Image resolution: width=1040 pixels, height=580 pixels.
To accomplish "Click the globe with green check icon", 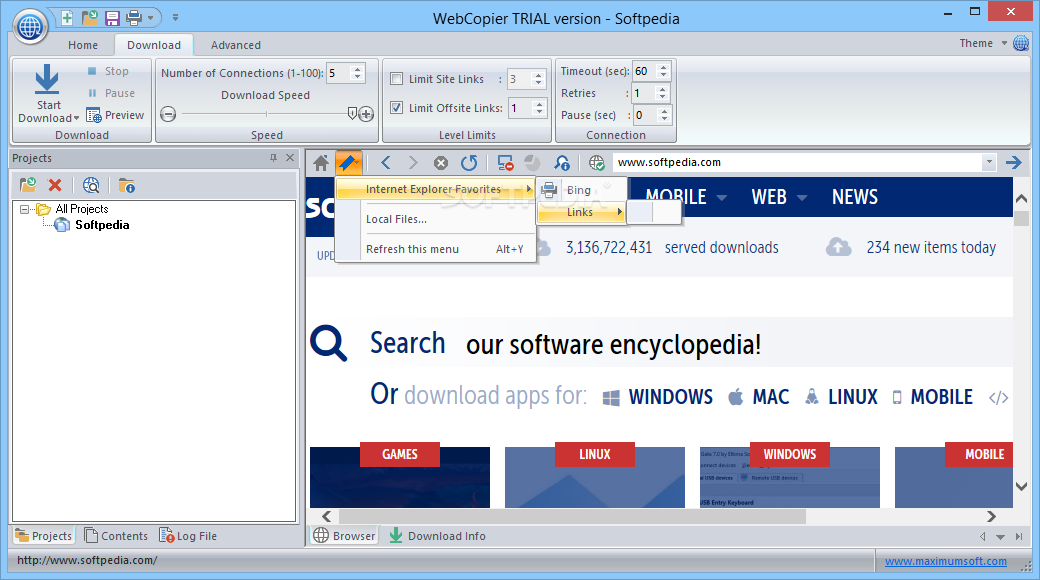I will coord(597,163).
